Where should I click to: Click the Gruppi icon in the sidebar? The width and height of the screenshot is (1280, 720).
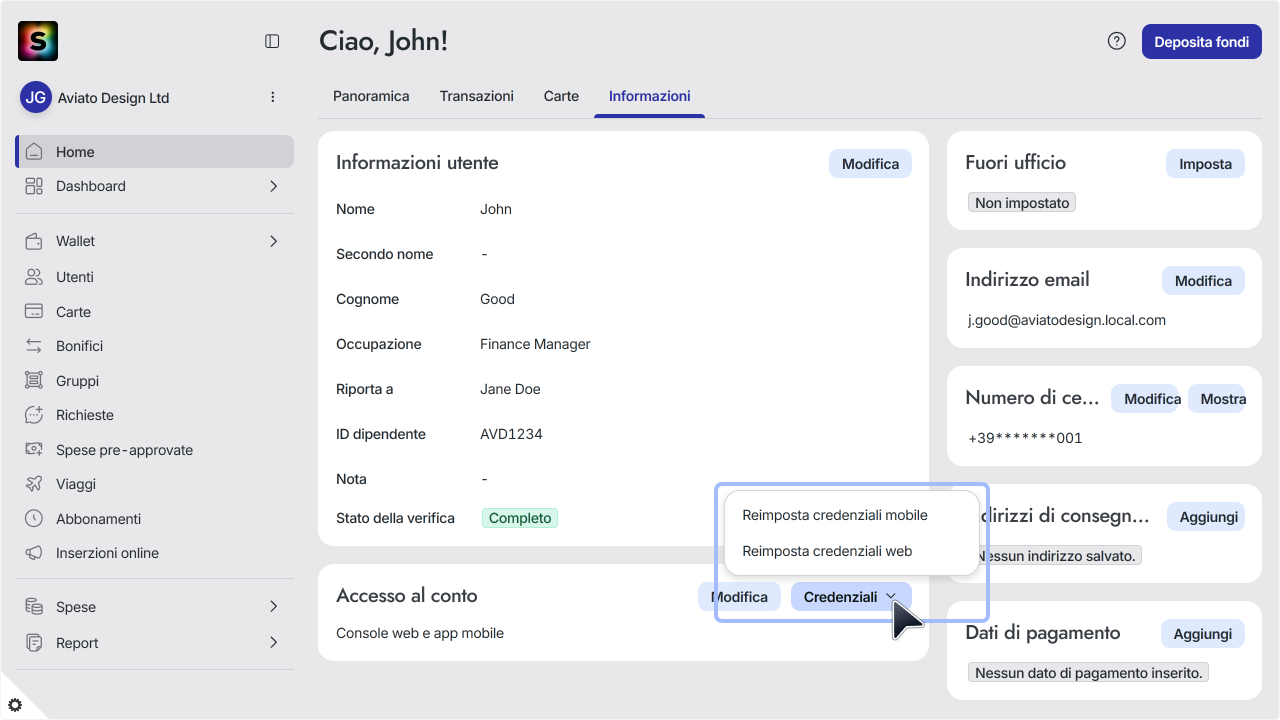pyautogui.click(x=35, y=381)
